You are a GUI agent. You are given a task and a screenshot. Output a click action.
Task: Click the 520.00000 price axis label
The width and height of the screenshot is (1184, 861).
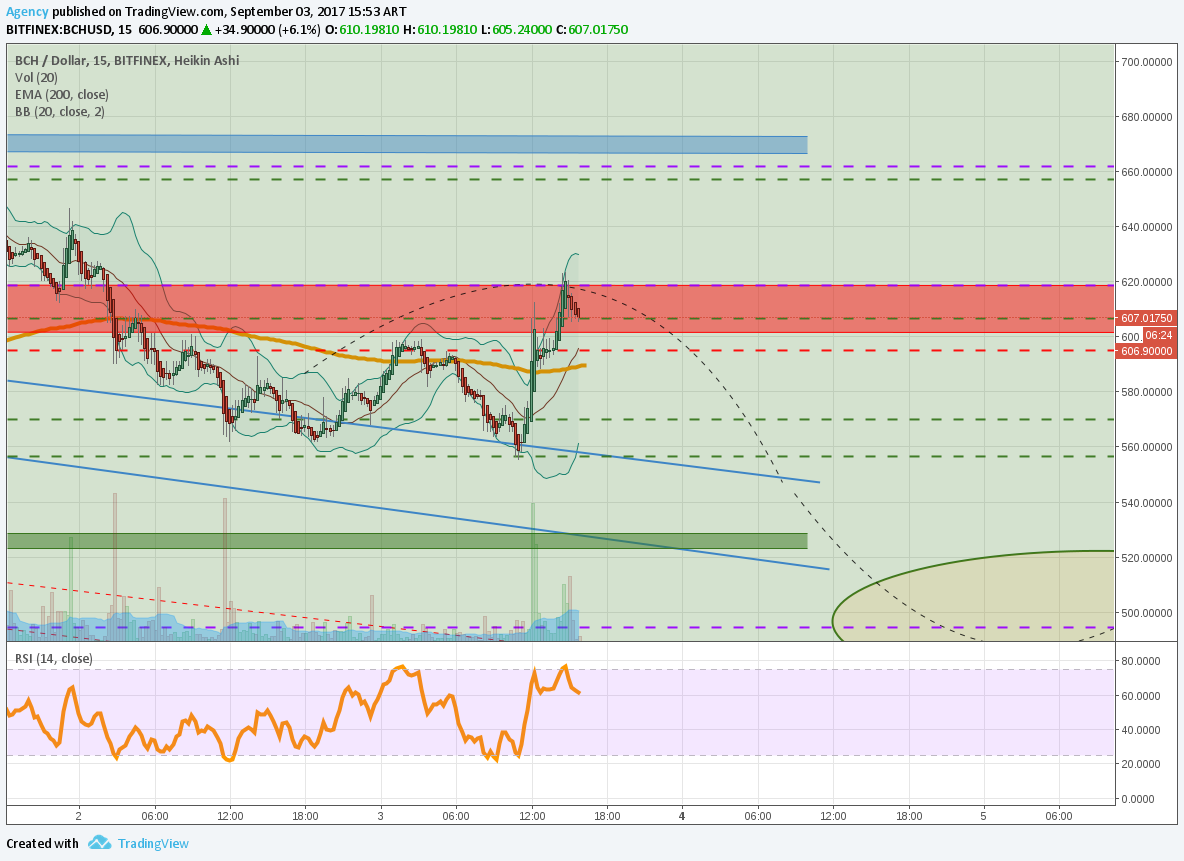1147,558
